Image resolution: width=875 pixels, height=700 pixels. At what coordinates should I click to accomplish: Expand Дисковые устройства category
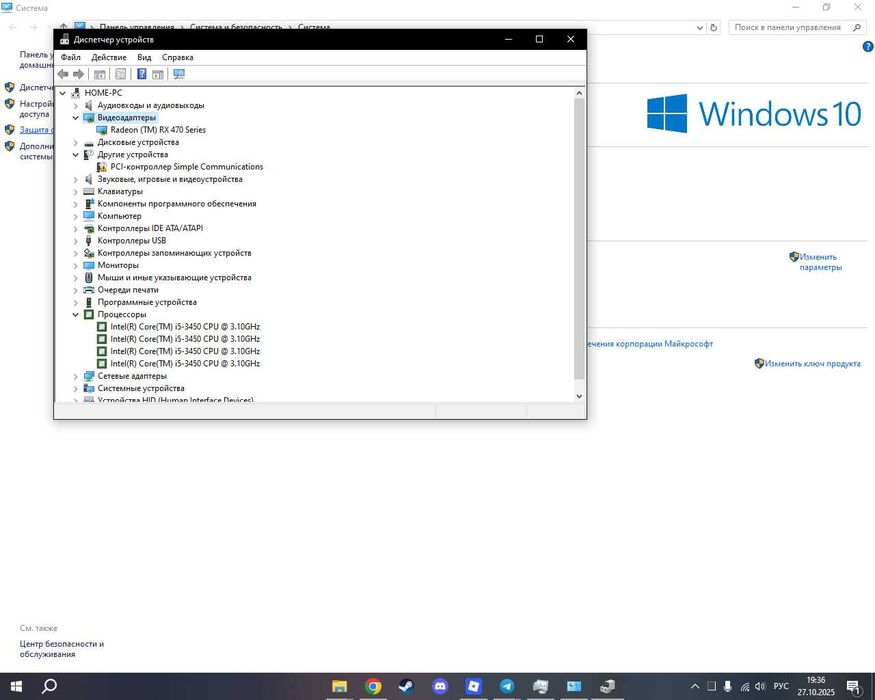(75, 142)
